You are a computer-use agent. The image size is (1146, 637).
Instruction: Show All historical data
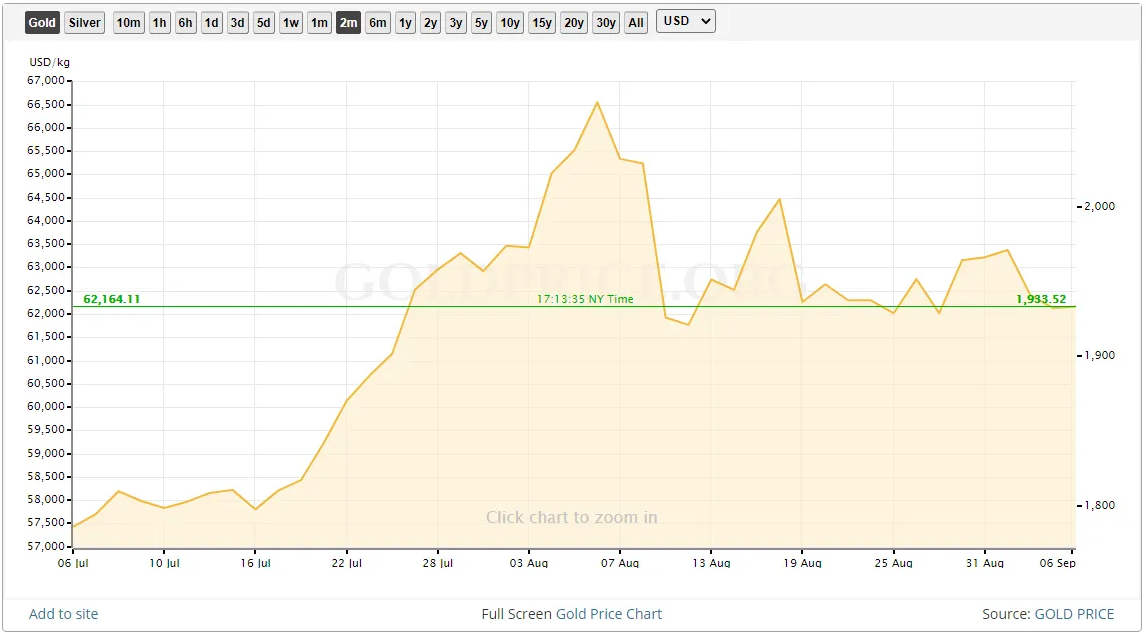[636, 23]
